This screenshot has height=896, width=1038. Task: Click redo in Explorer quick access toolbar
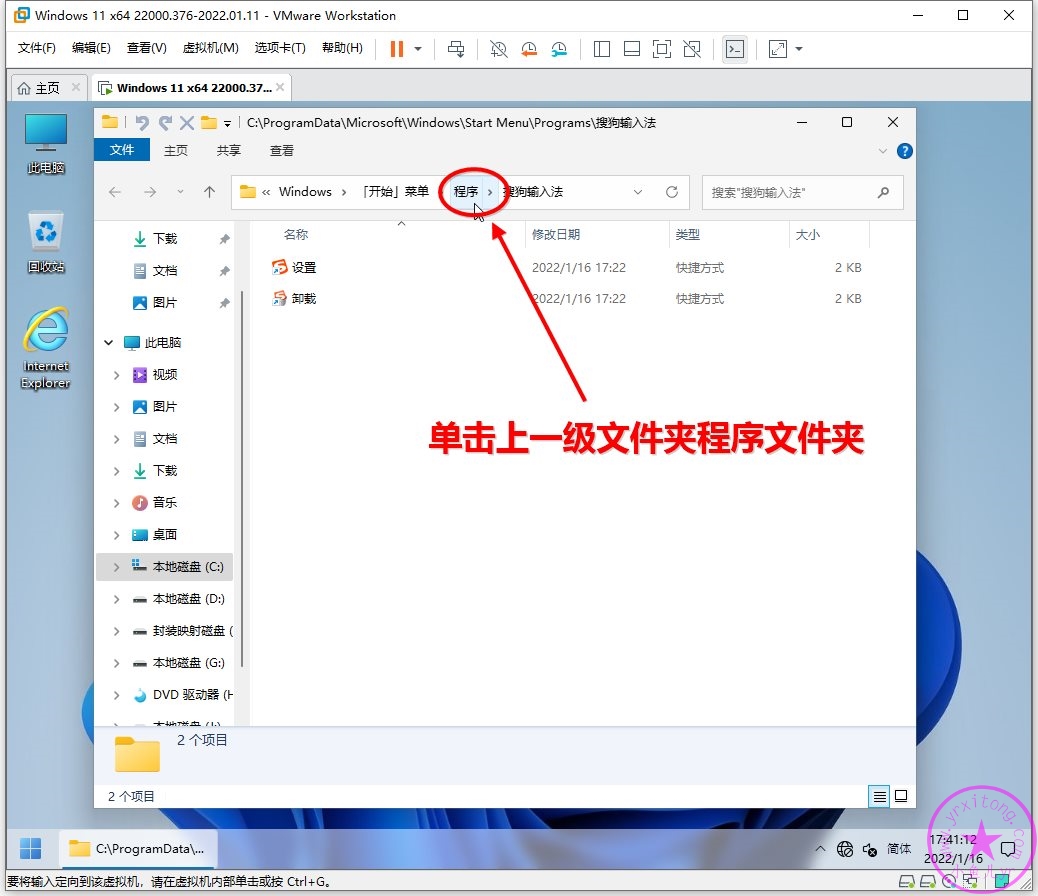(x=165, y=123)
